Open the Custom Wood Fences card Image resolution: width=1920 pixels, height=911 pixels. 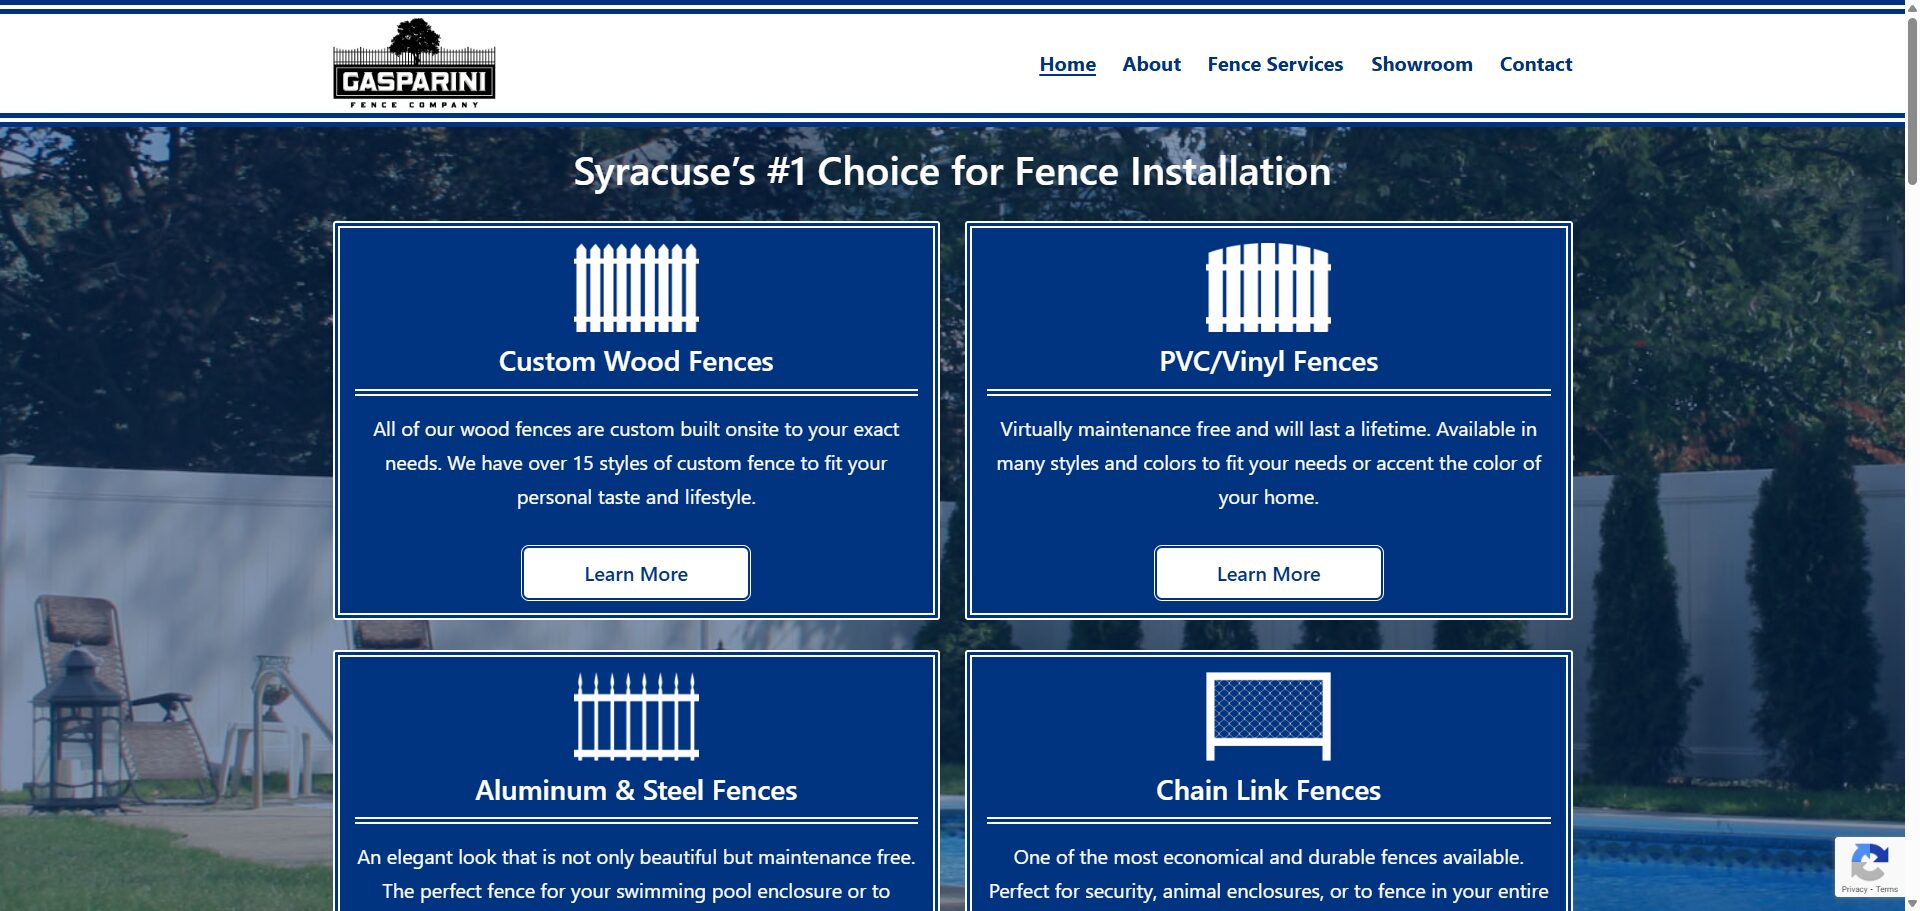(636, 420)
